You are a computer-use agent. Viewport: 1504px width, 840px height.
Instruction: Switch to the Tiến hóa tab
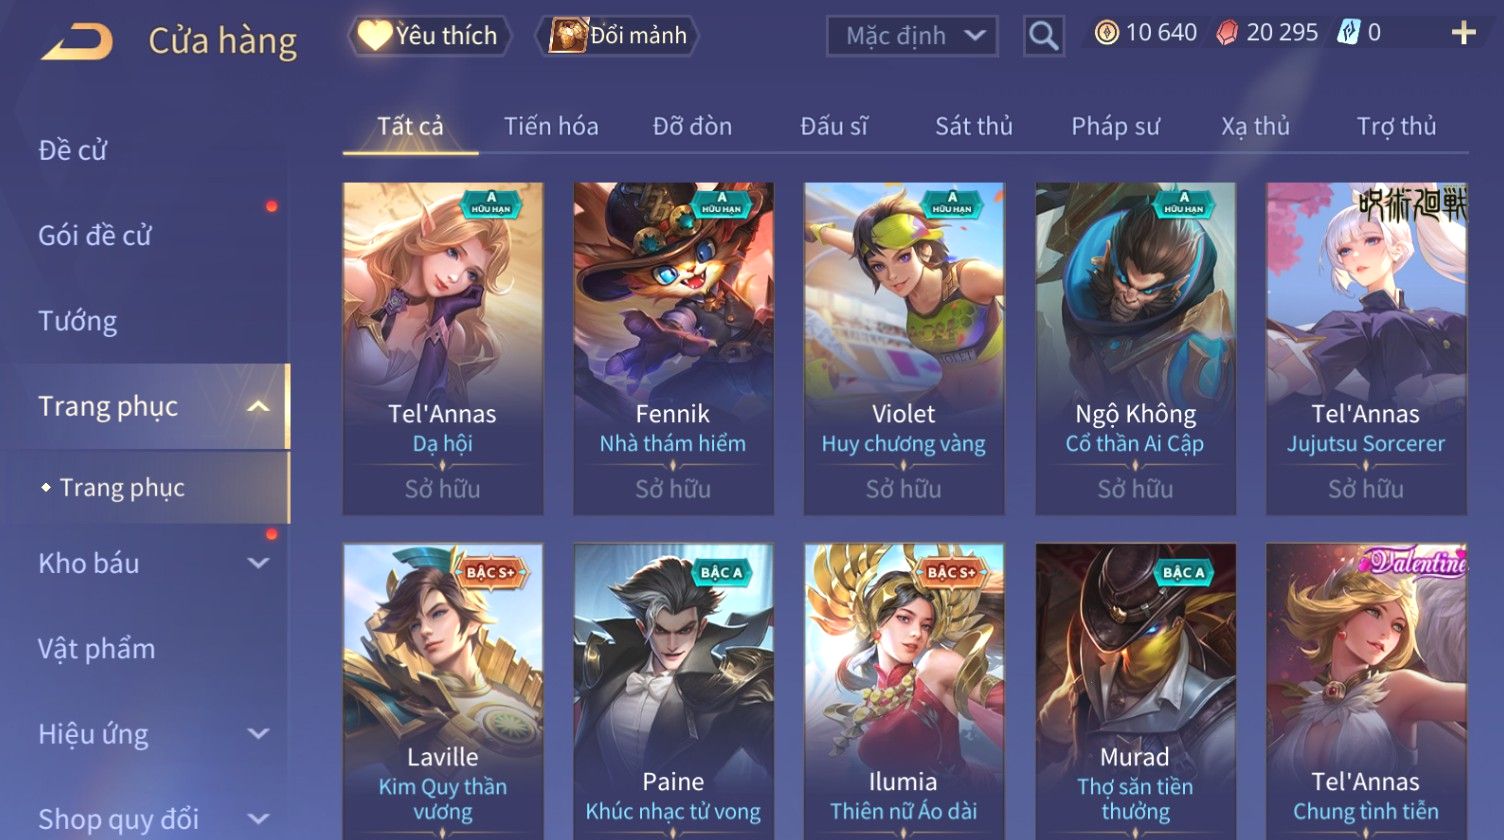[x=551, y=126]
